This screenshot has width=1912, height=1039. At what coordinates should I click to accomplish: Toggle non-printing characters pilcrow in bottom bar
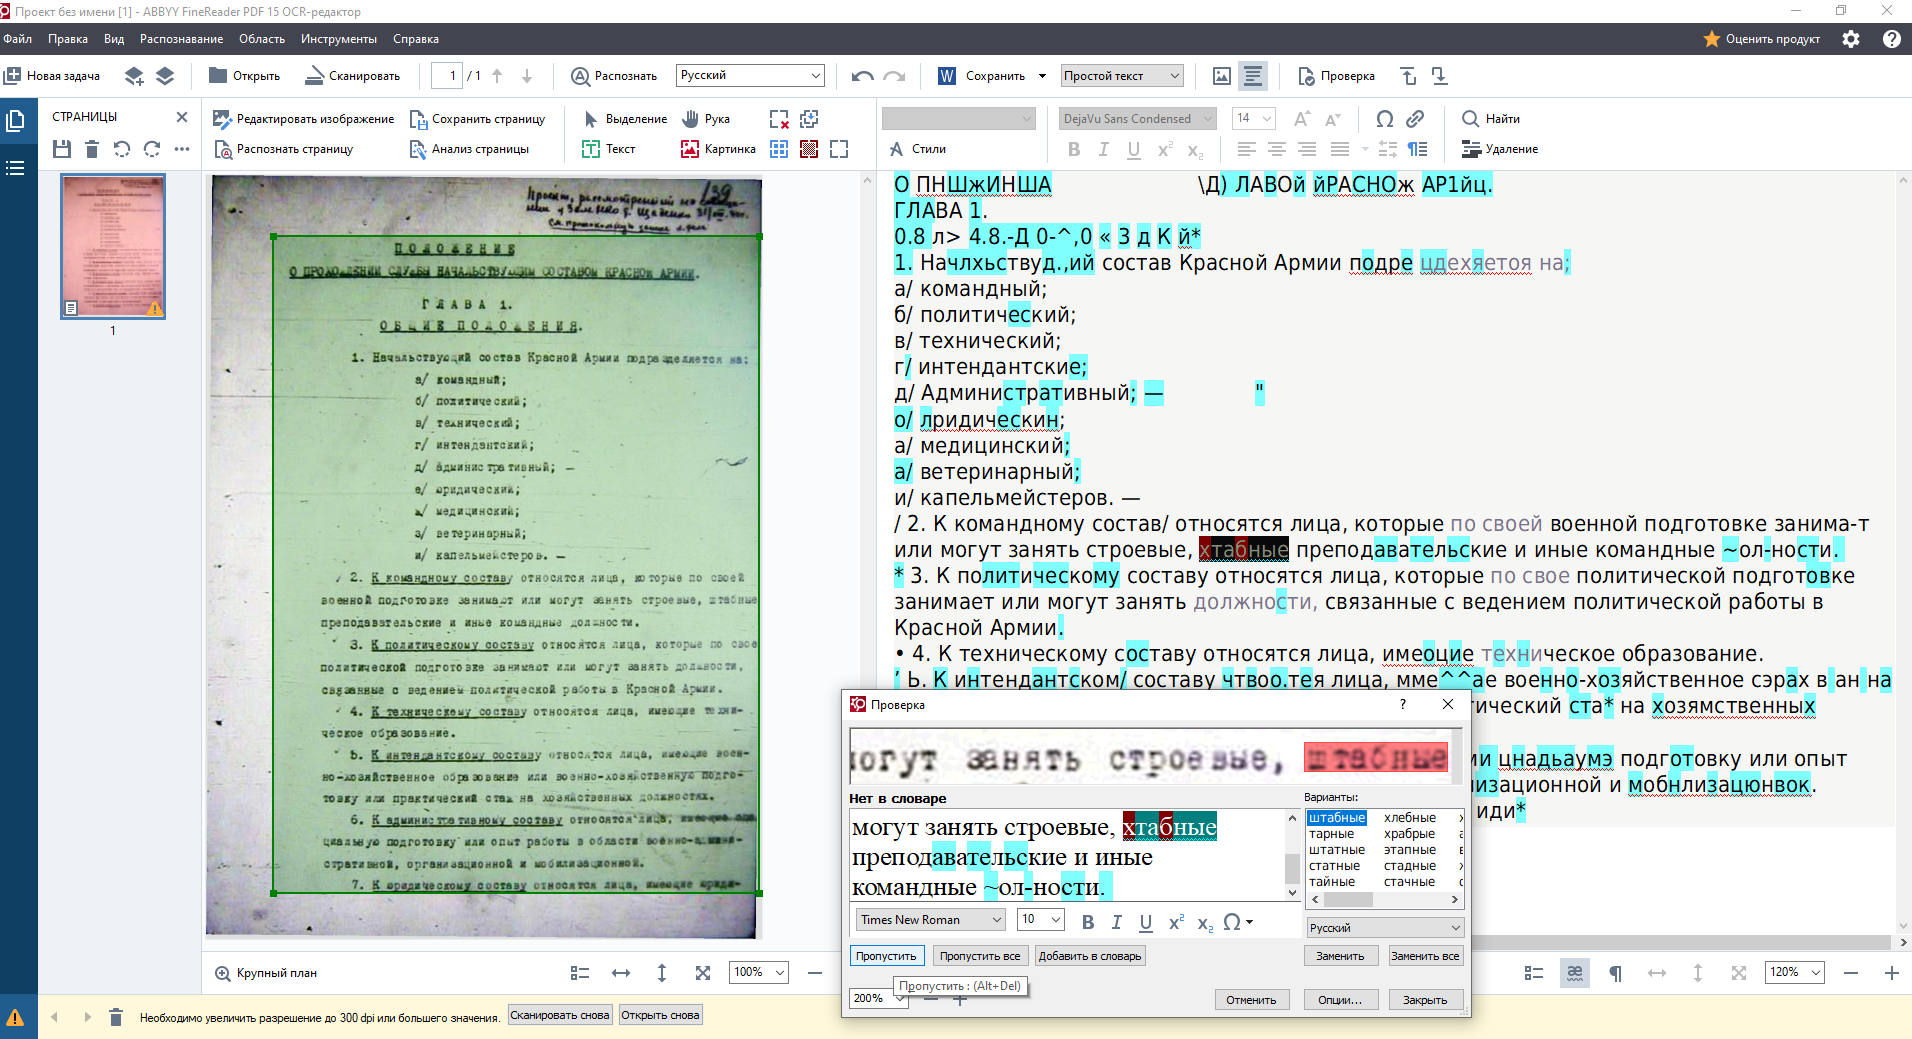[1615, 973]
